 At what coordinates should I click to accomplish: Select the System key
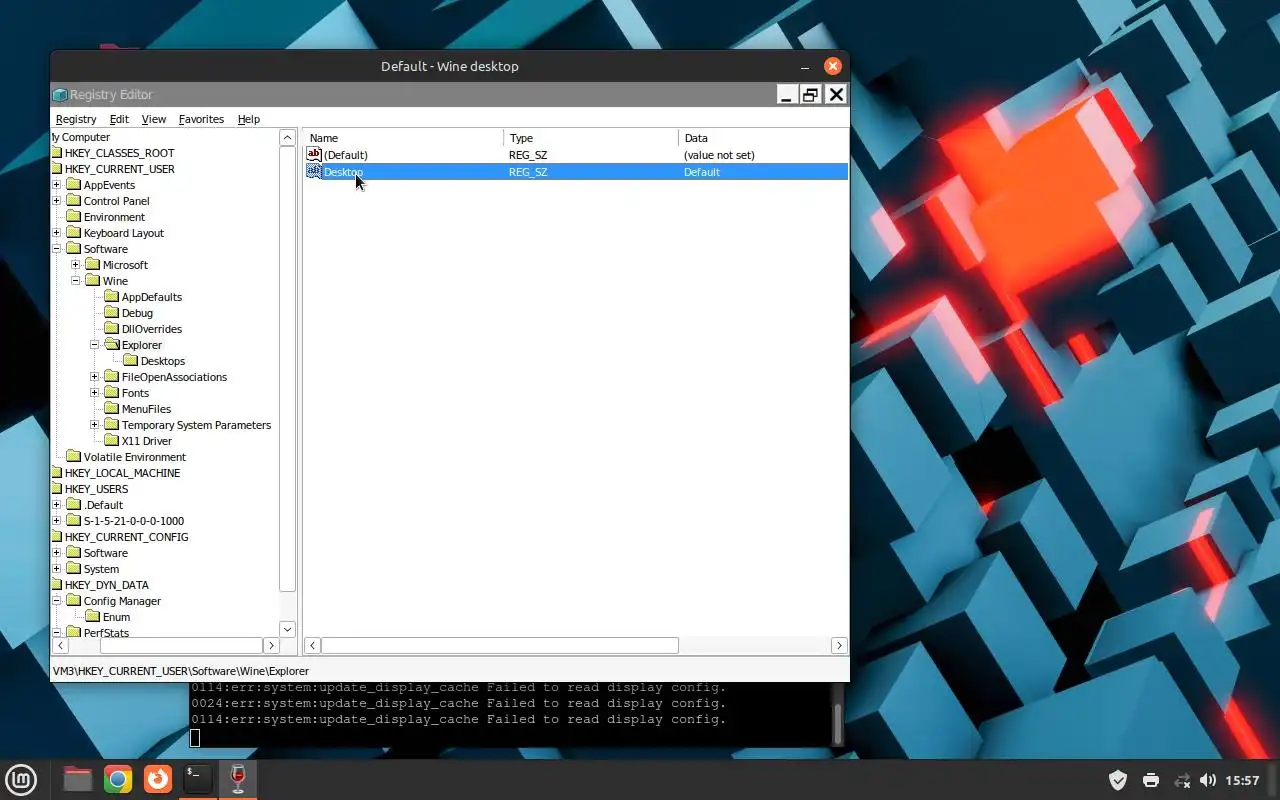coord(101,569)
